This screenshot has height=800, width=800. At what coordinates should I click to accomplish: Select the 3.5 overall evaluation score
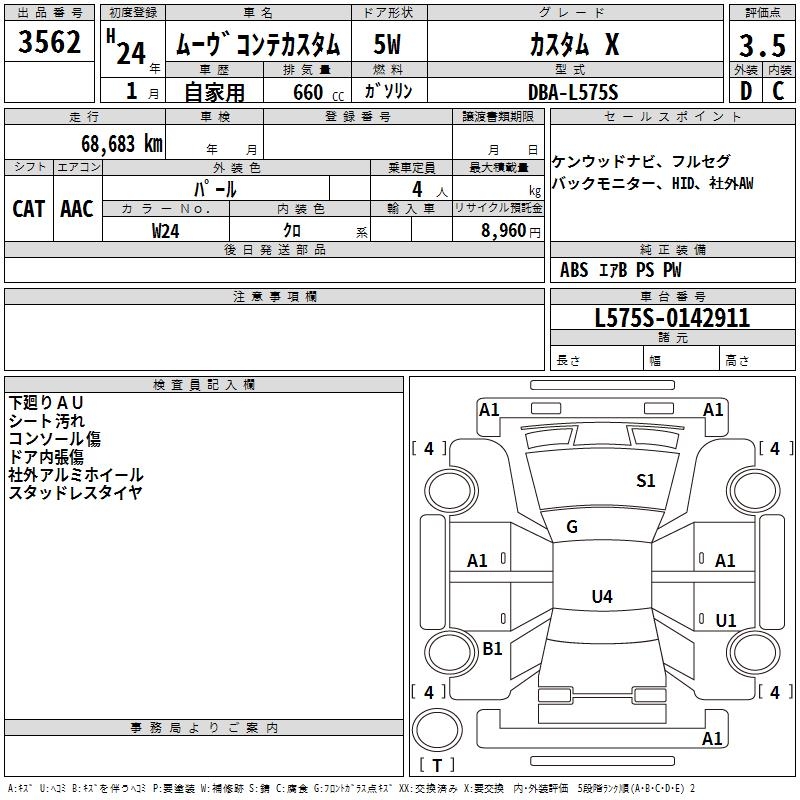pyautogui.click(x=760, y=45)
